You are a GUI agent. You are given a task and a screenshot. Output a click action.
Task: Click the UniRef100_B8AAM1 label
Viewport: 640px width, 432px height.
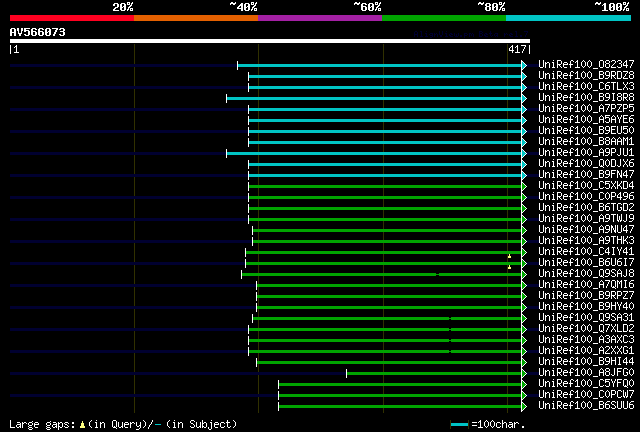coord(586,141)
